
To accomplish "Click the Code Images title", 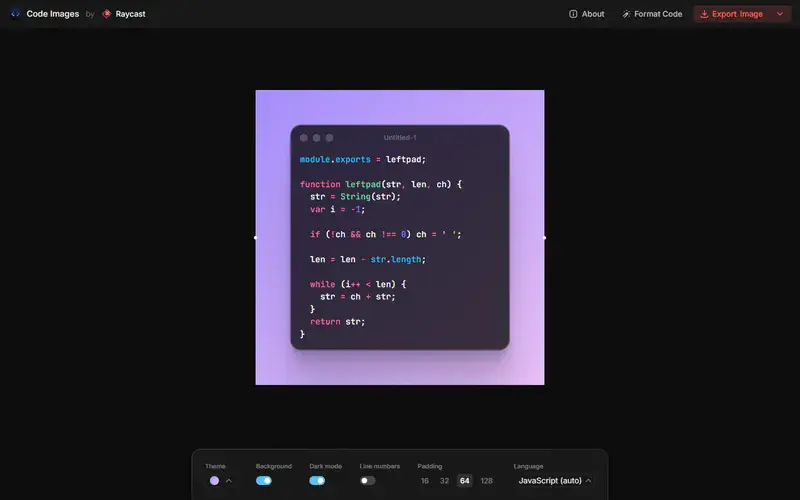I will pos(53,14).
